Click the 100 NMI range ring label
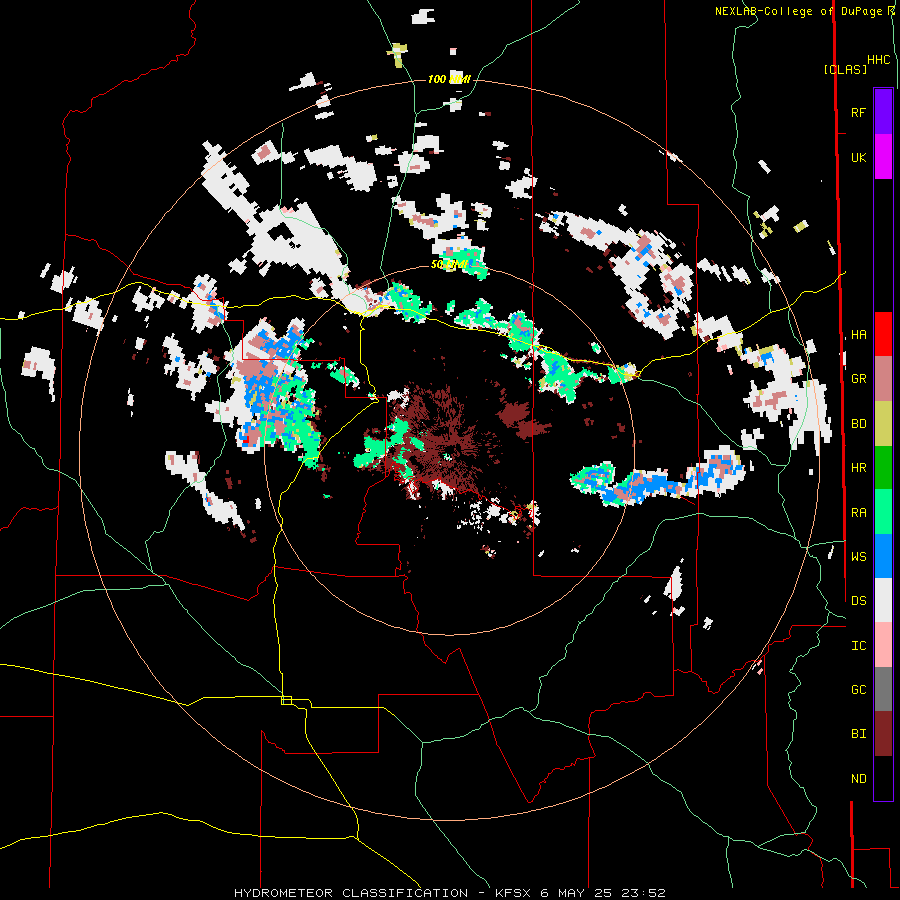This screenshot has height=900, width=900. (x=449, y=79)
